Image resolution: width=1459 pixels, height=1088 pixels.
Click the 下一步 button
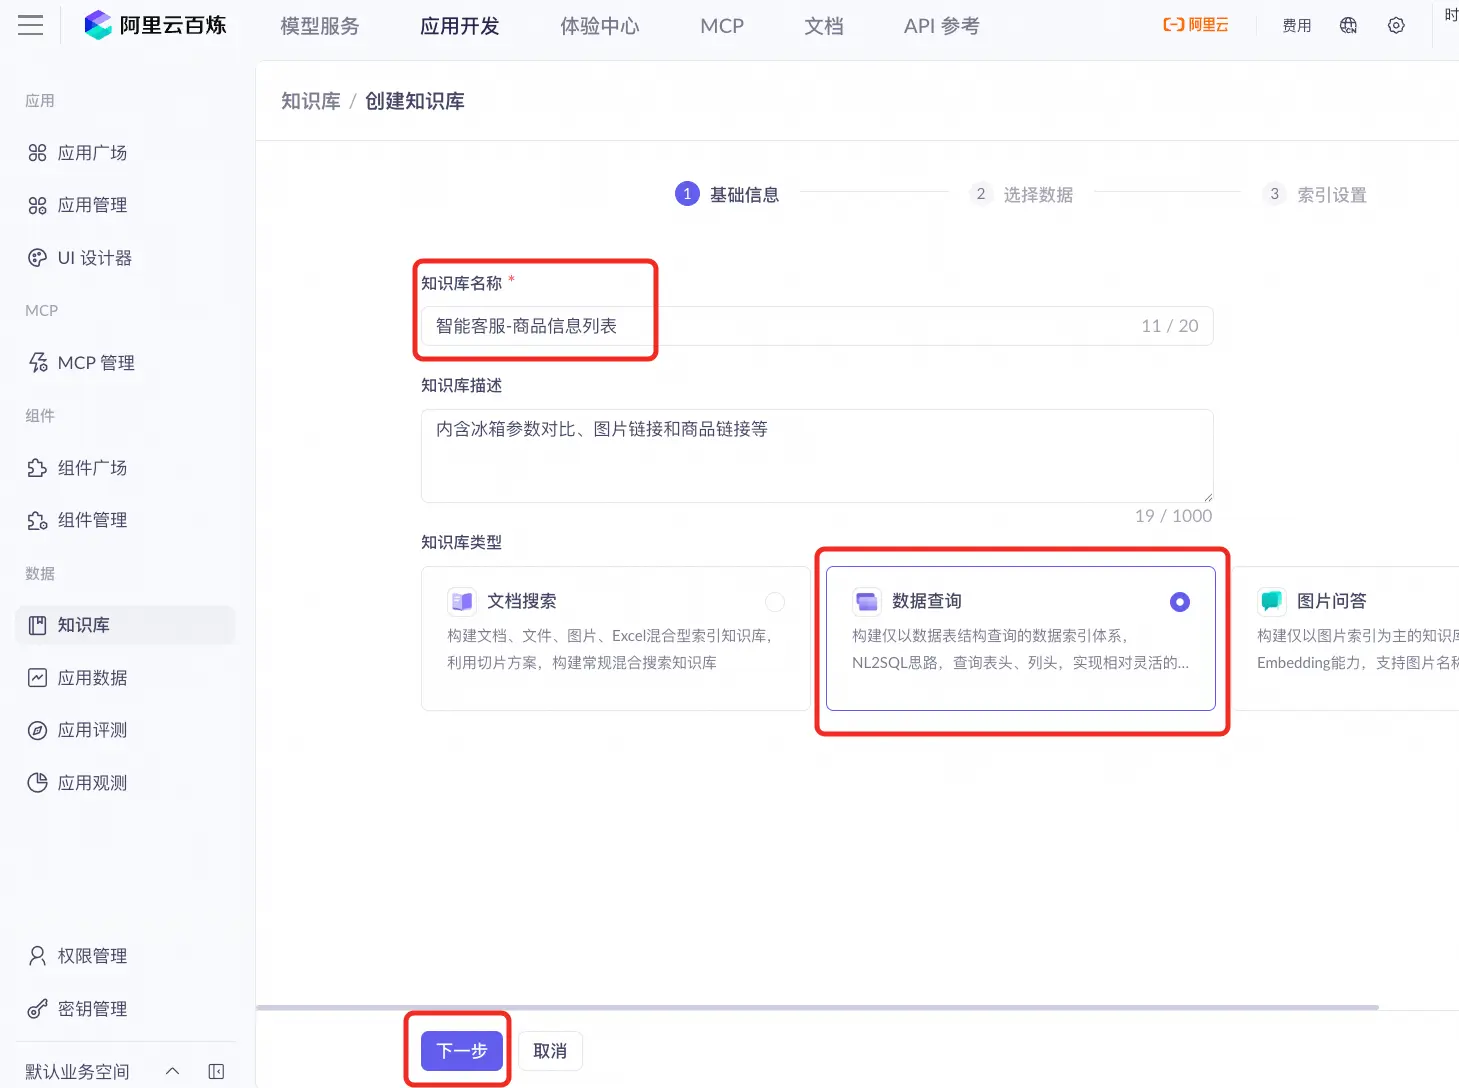pos(462,1051)
